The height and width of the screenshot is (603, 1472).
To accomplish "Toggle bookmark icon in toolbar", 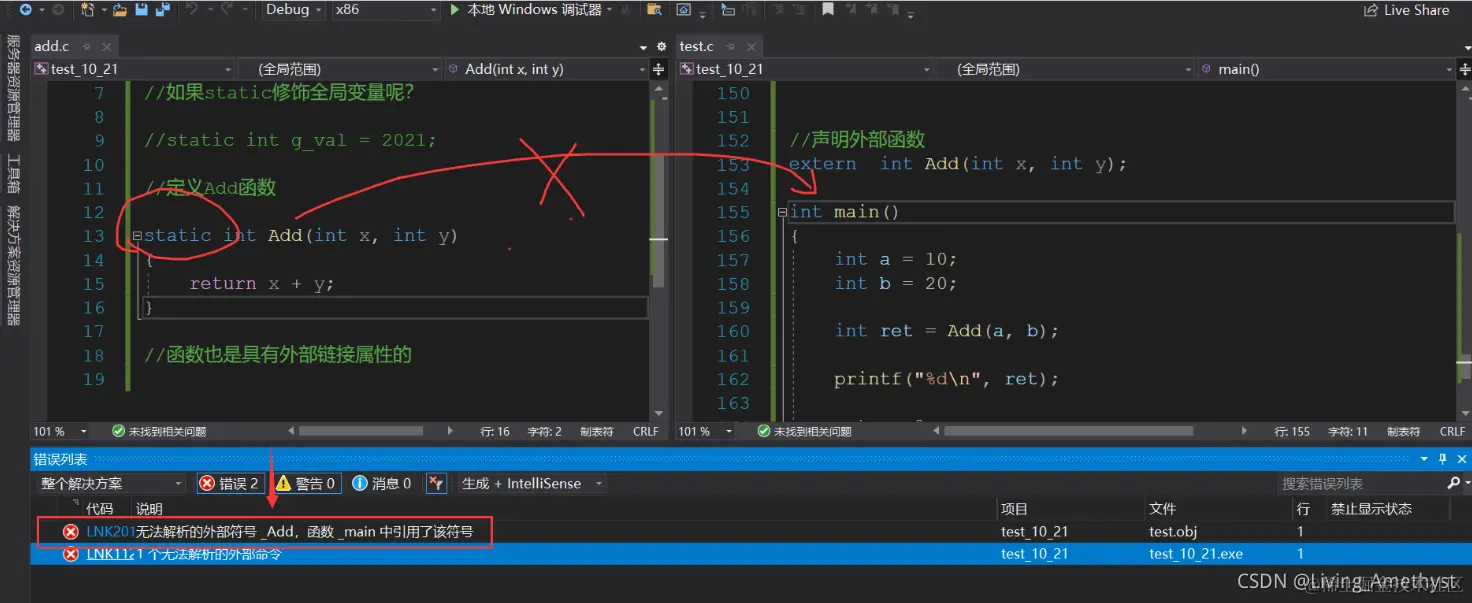I will click(x=828, y=9).
